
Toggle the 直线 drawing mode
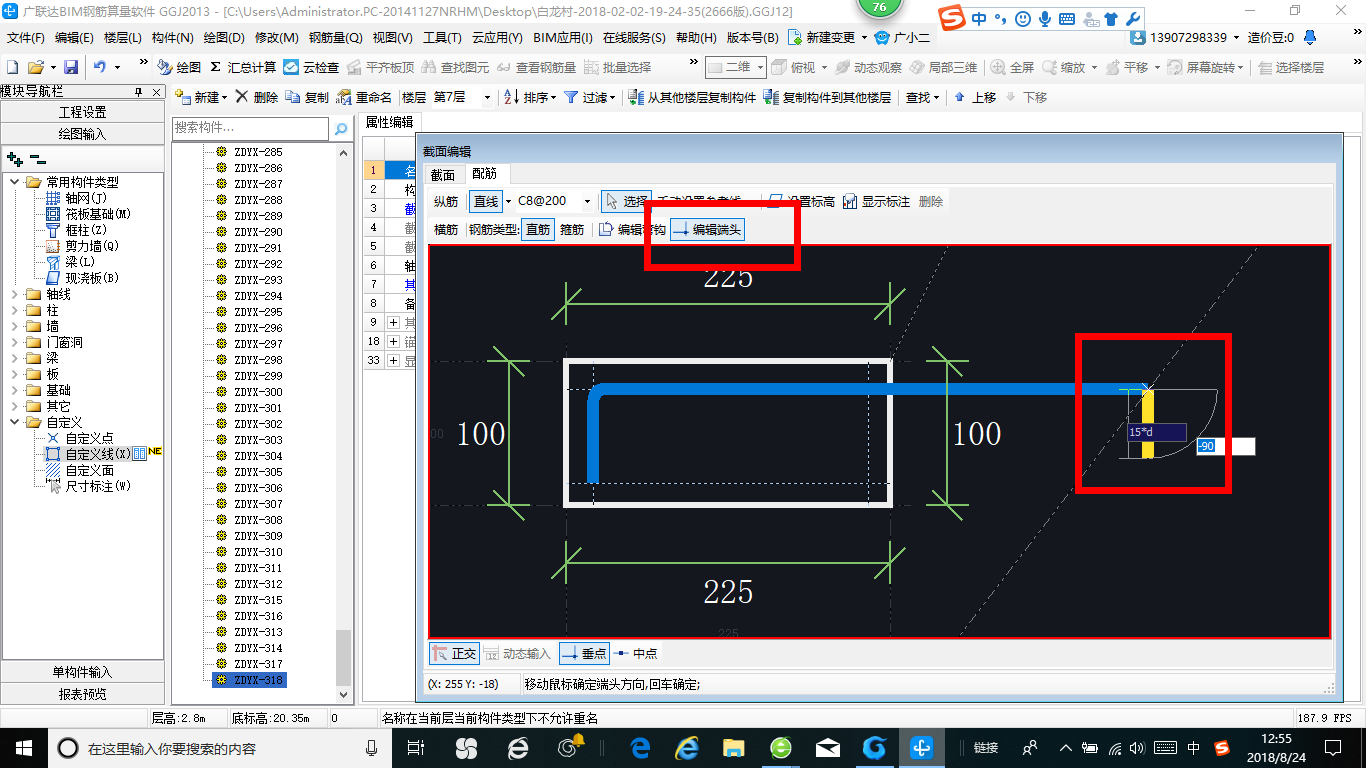(486, 201)
